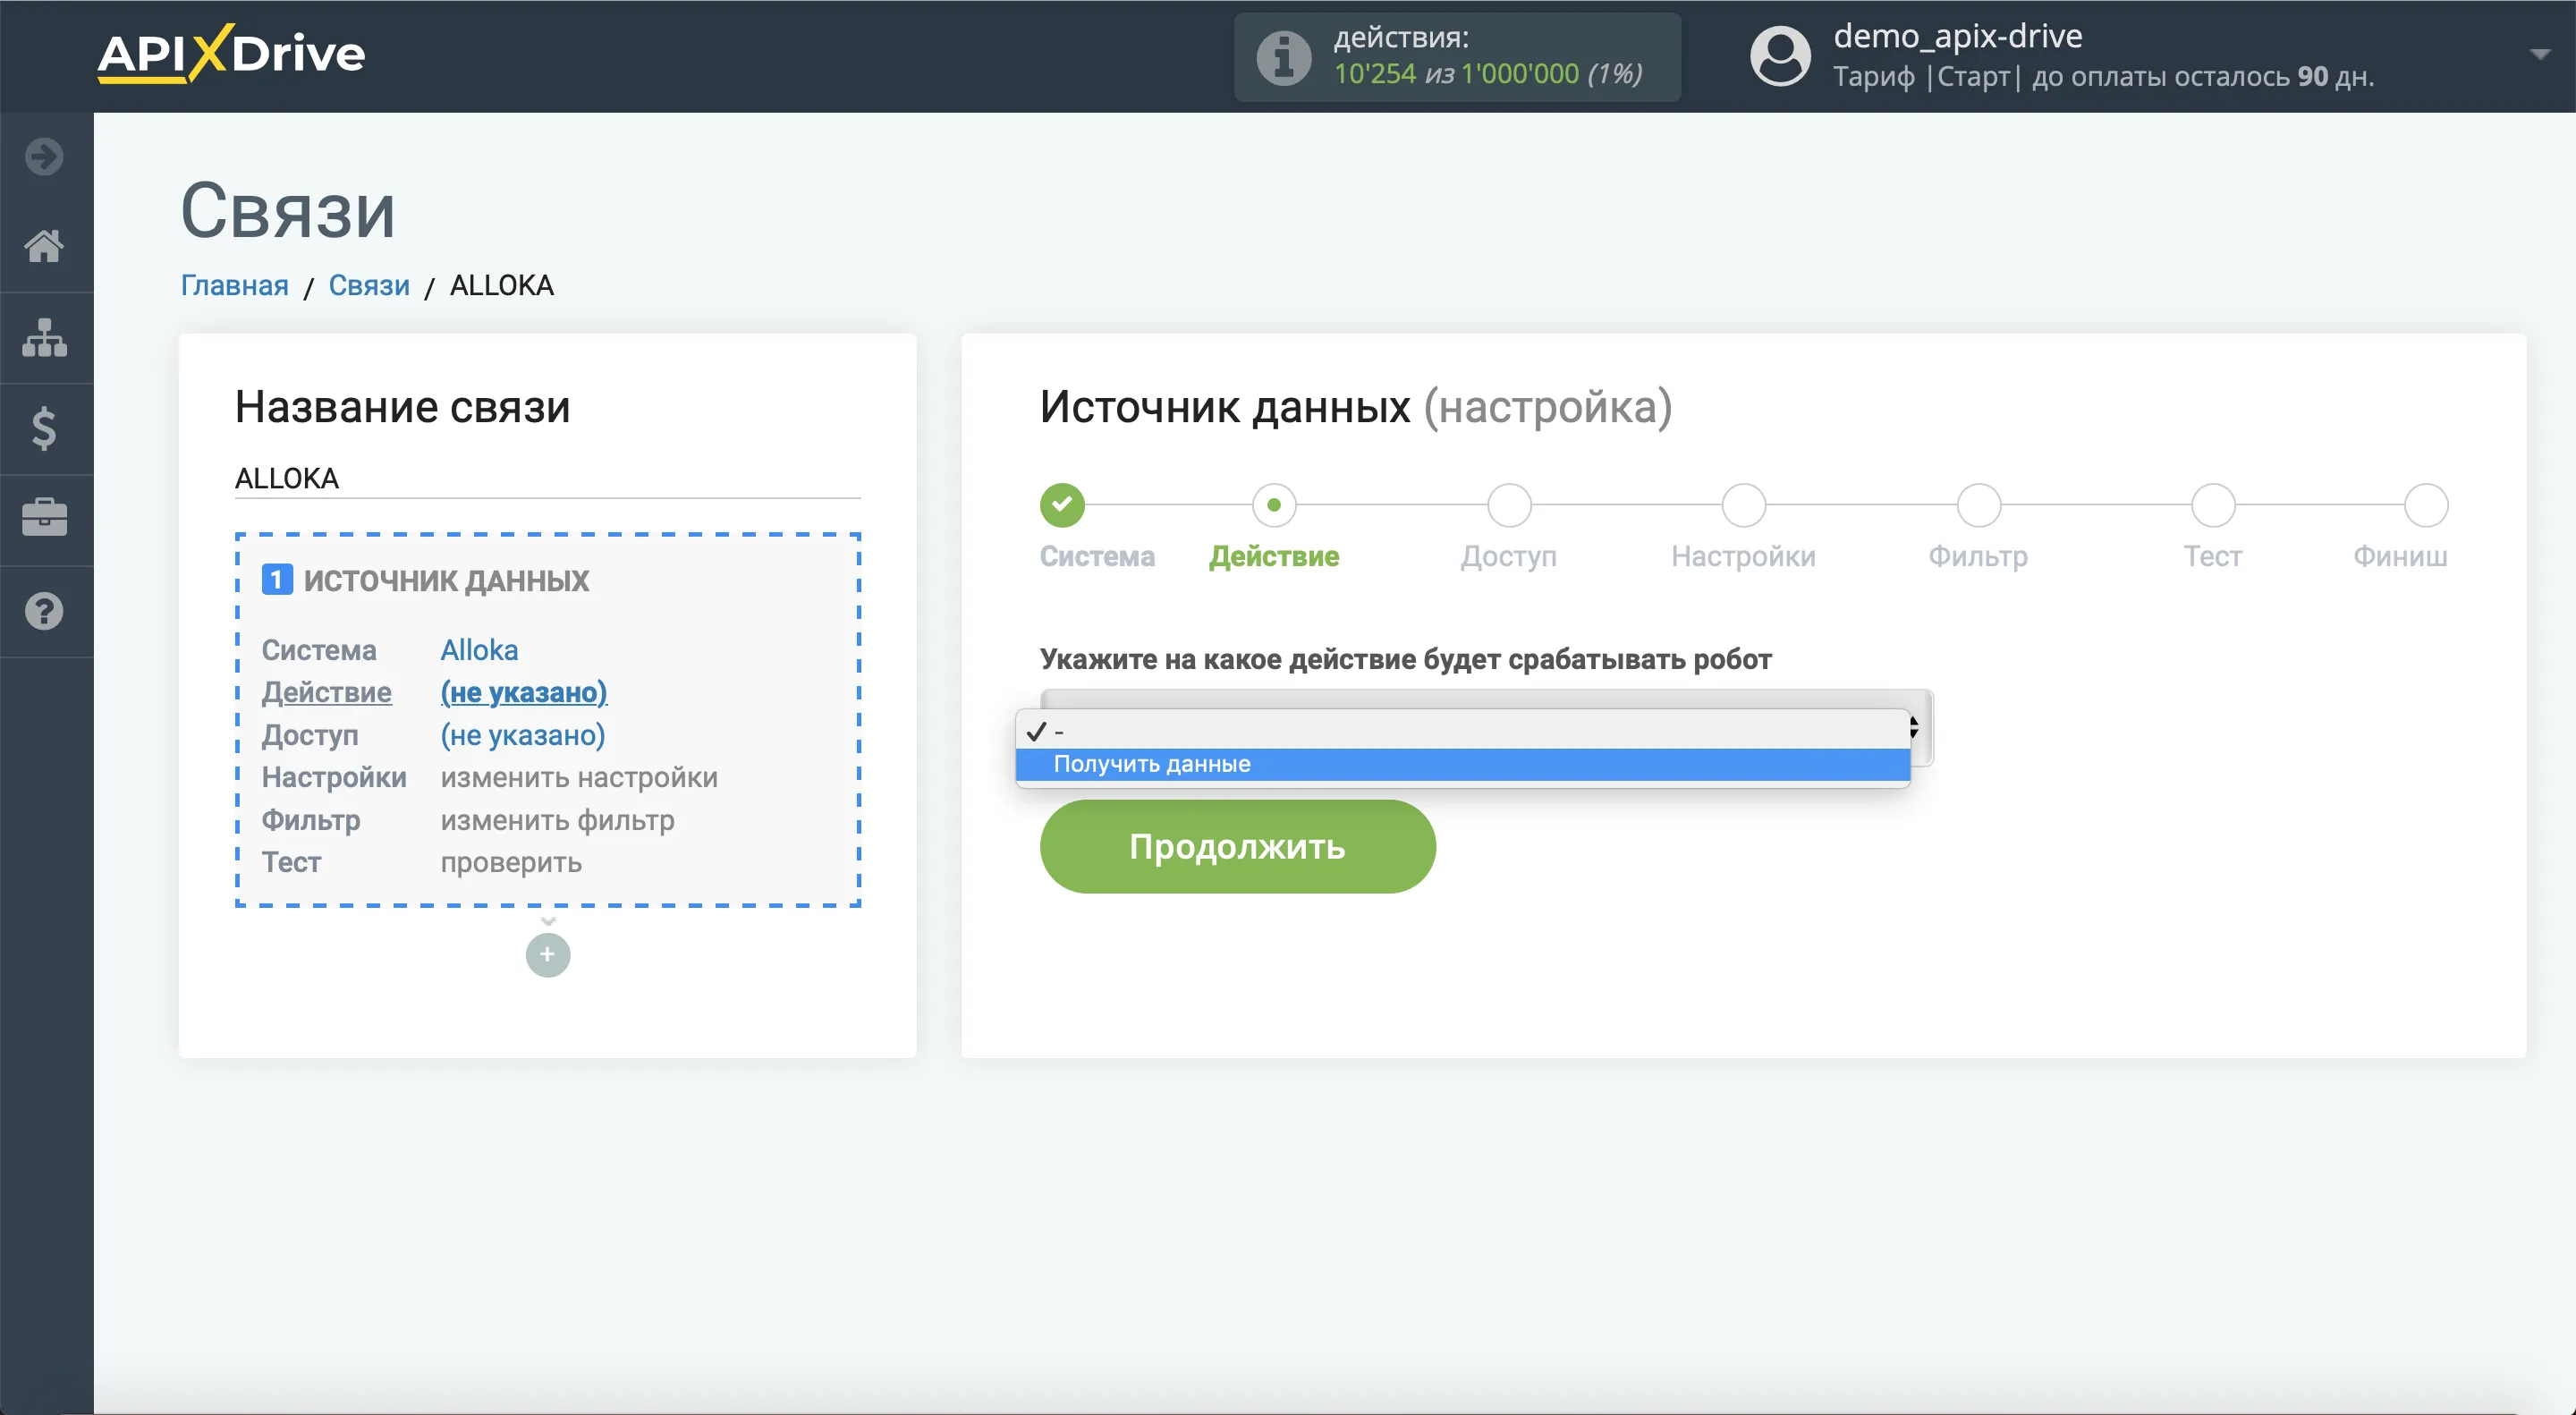
Task: Click the Действие (не указано) link
Action: [x=524, y=692]
